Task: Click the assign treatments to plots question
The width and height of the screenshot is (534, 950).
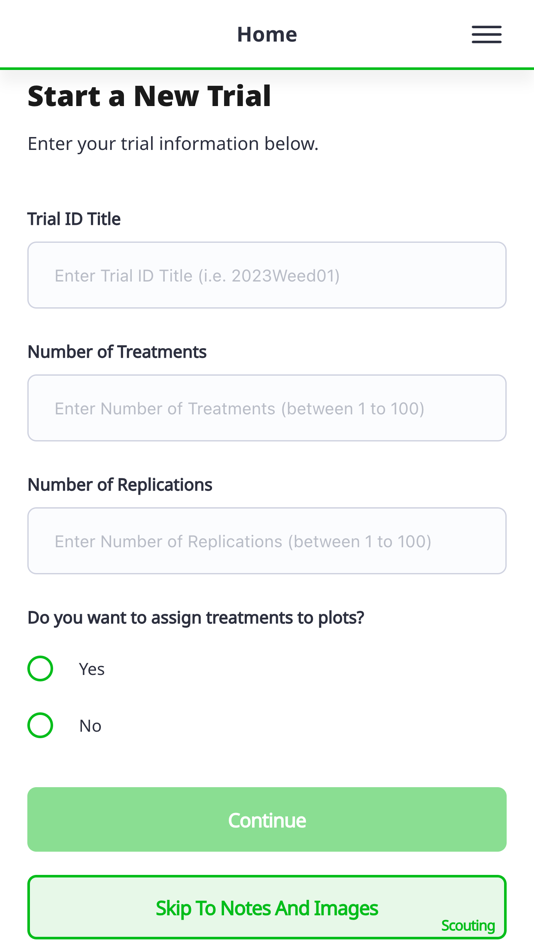Action: pos(196,617)
